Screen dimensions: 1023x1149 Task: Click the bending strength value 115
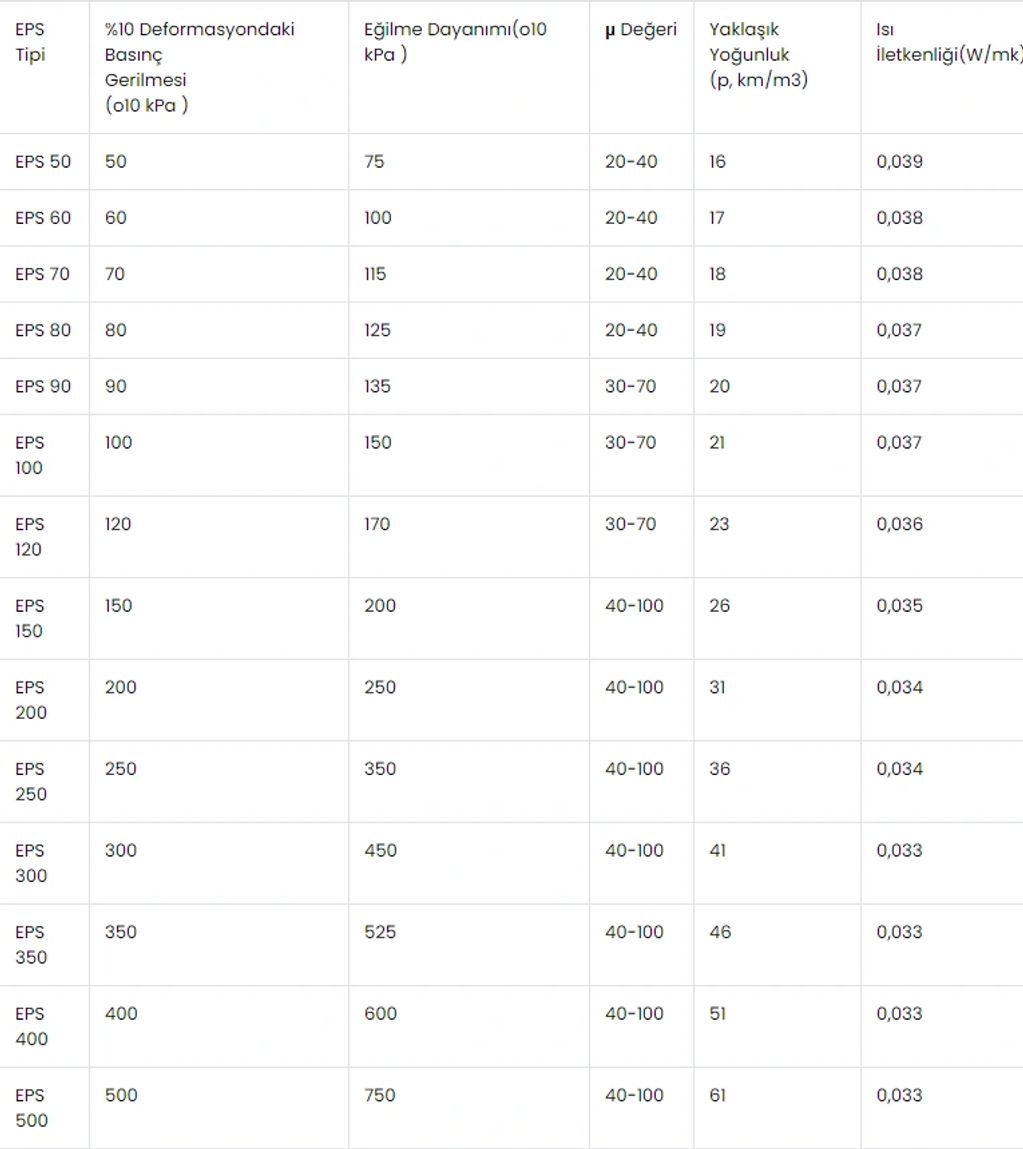[375, 274]
